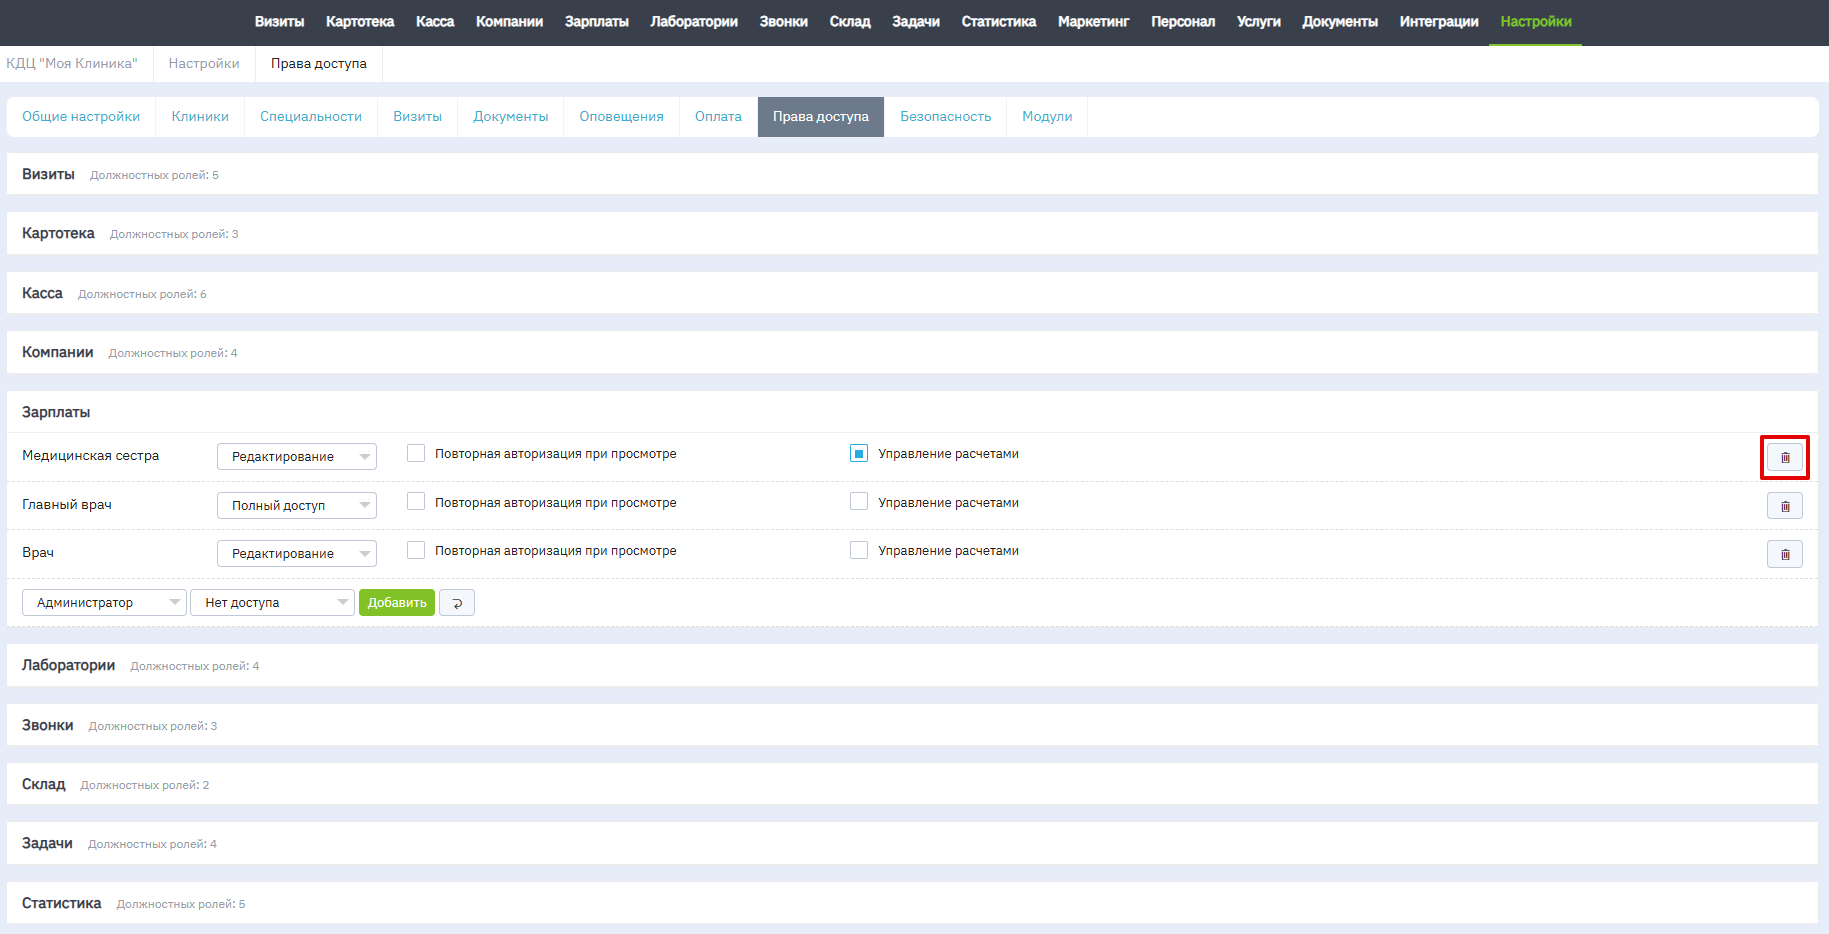Collapse the Зарплаты section header
Image resolution: width=1829 pixels, height=934 pixels.
point(56,412)
